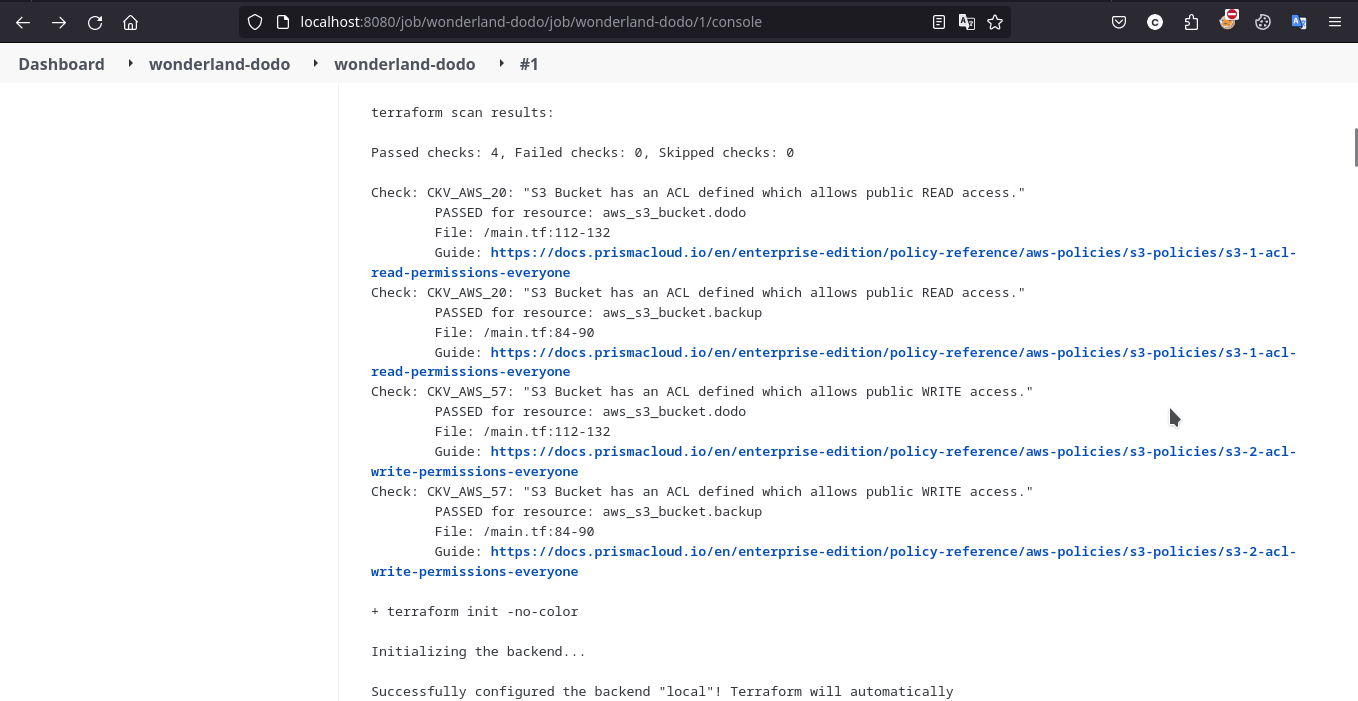1358x701 pixels.
Task: Open the #1 build breadcrumb
Action: tap(529, 64)
